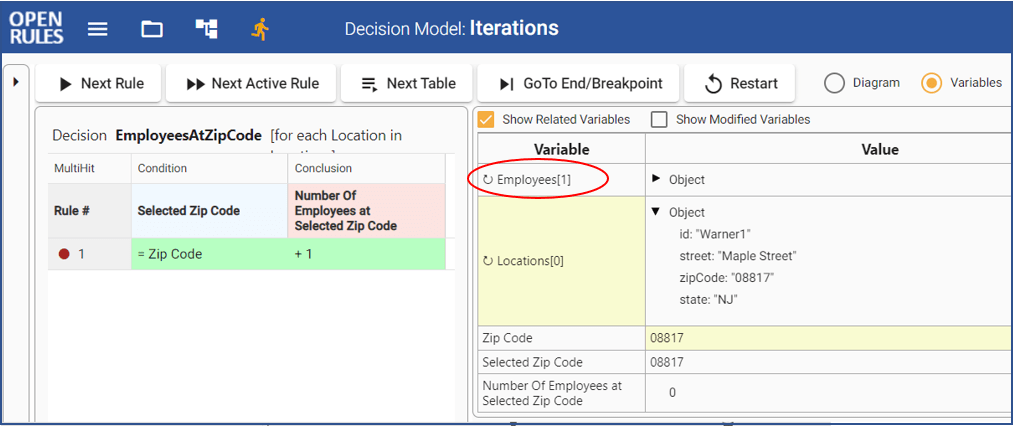Image resolution: width=1013 pixels, height=426 pixels.
Task: Click the folder icon in header
Action: 152,29
